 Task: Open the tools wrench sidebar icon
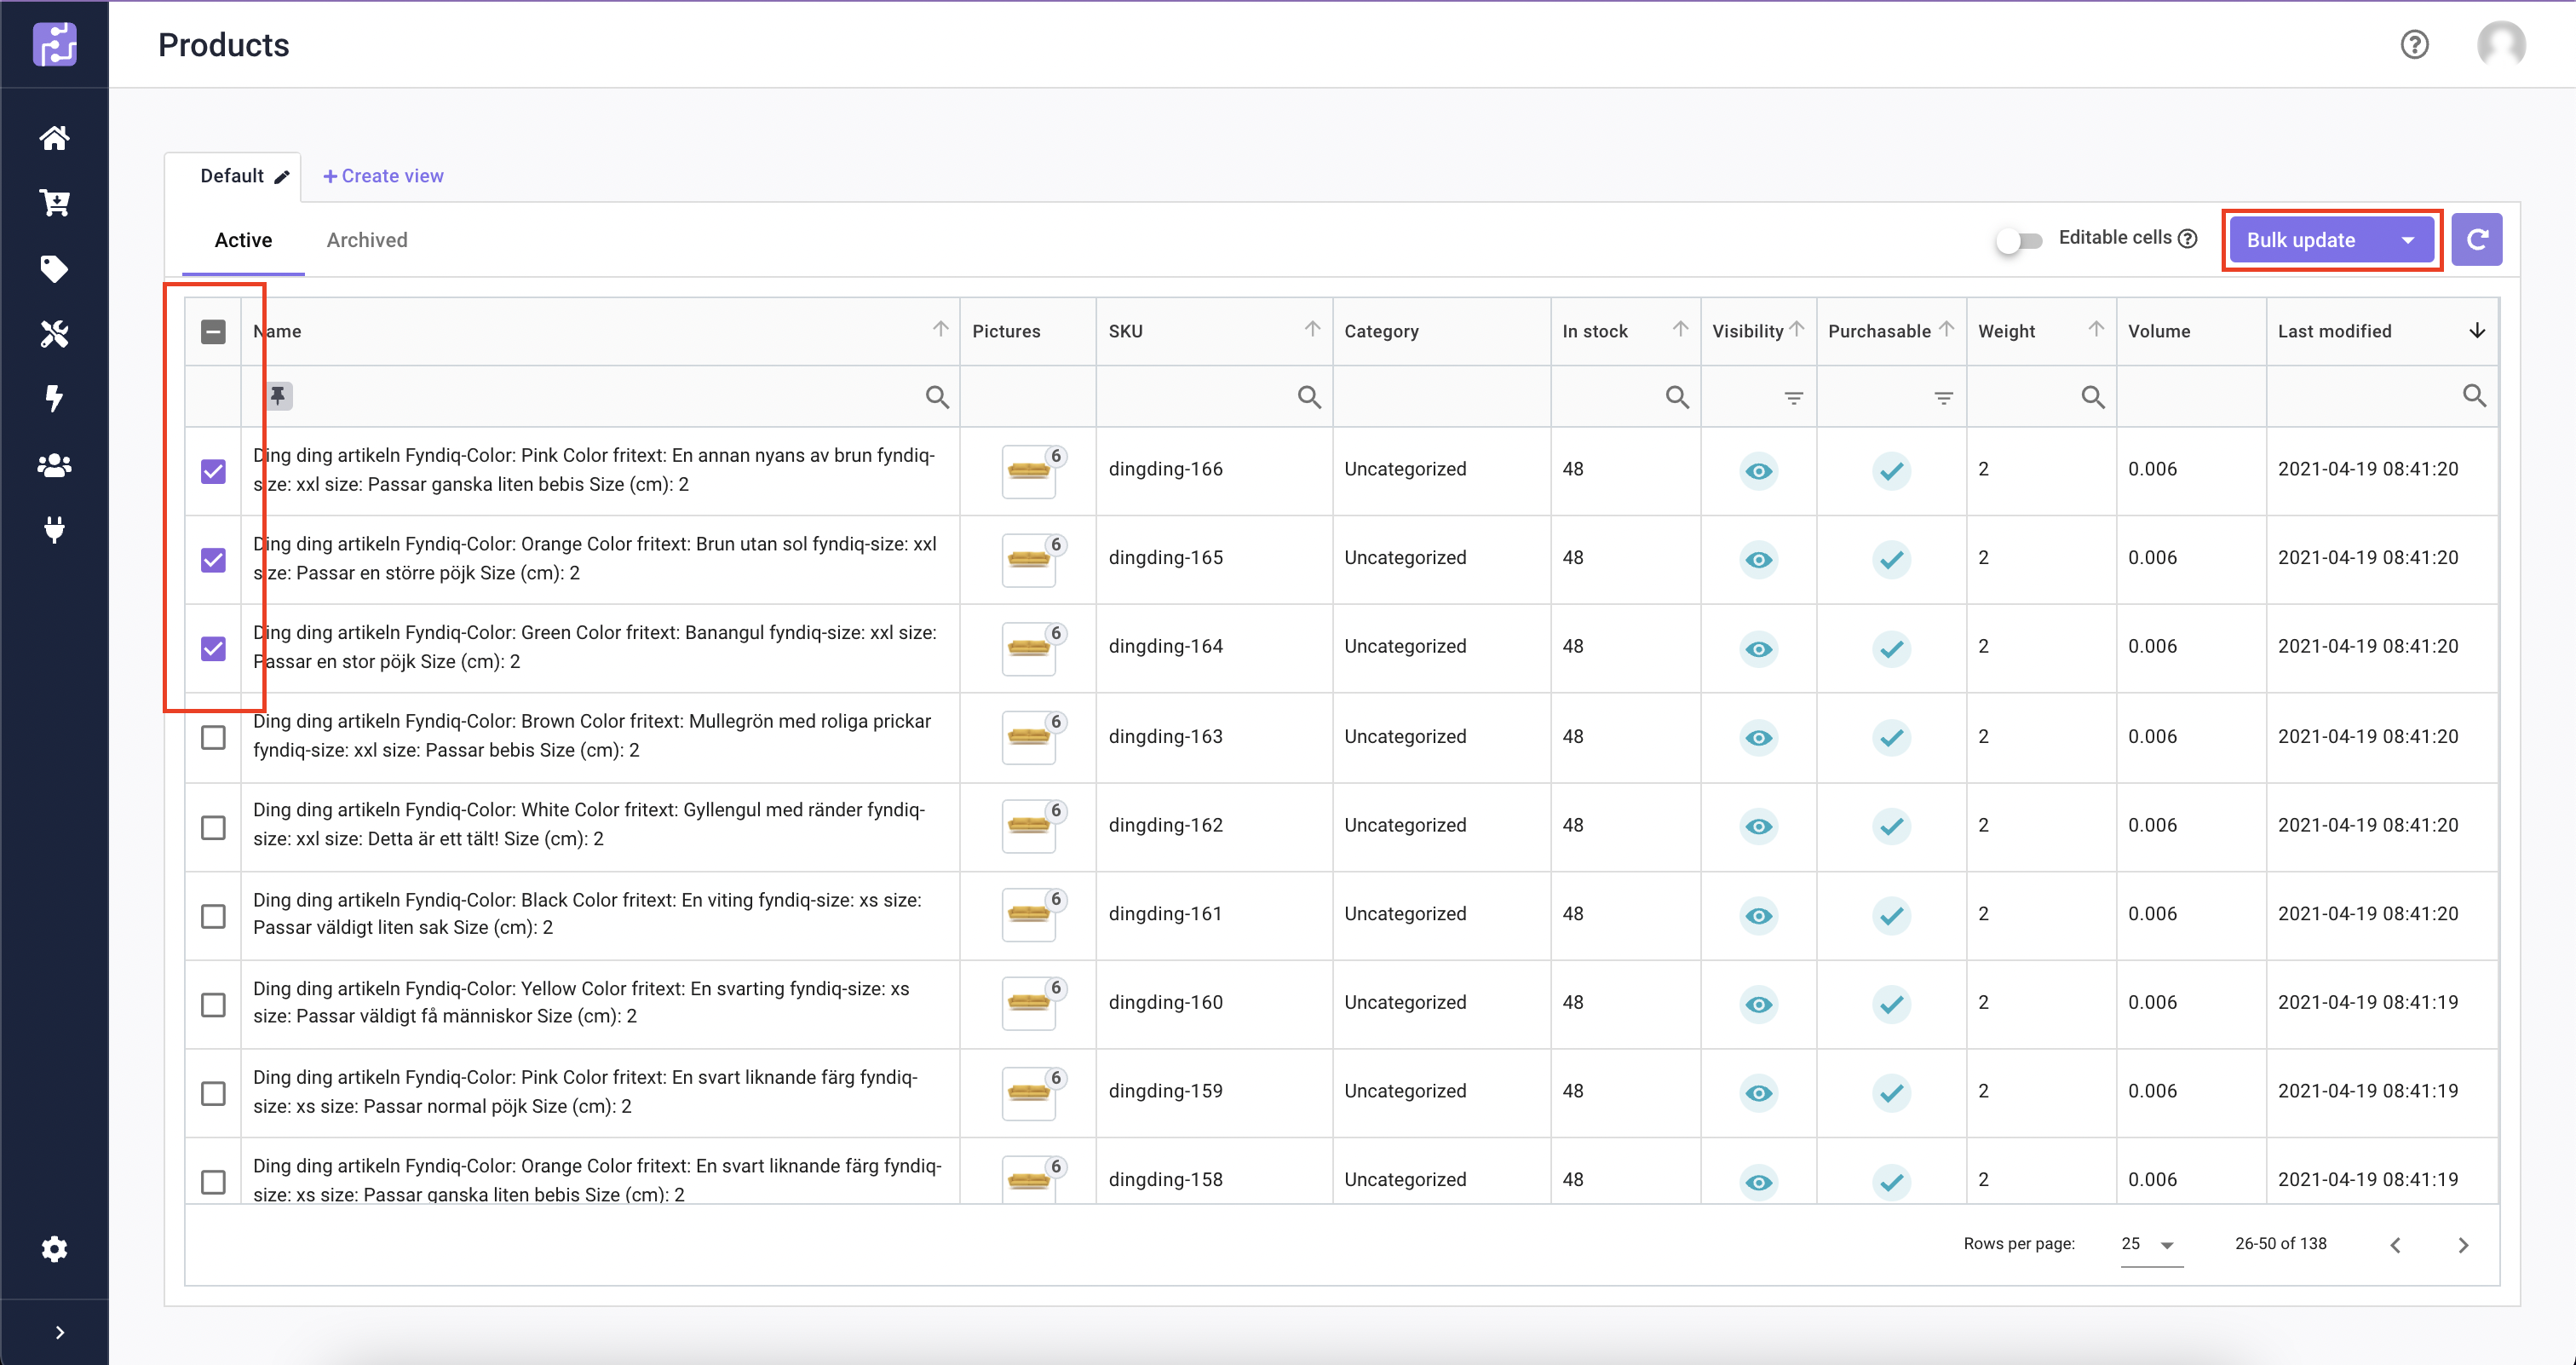click(54, 334)
